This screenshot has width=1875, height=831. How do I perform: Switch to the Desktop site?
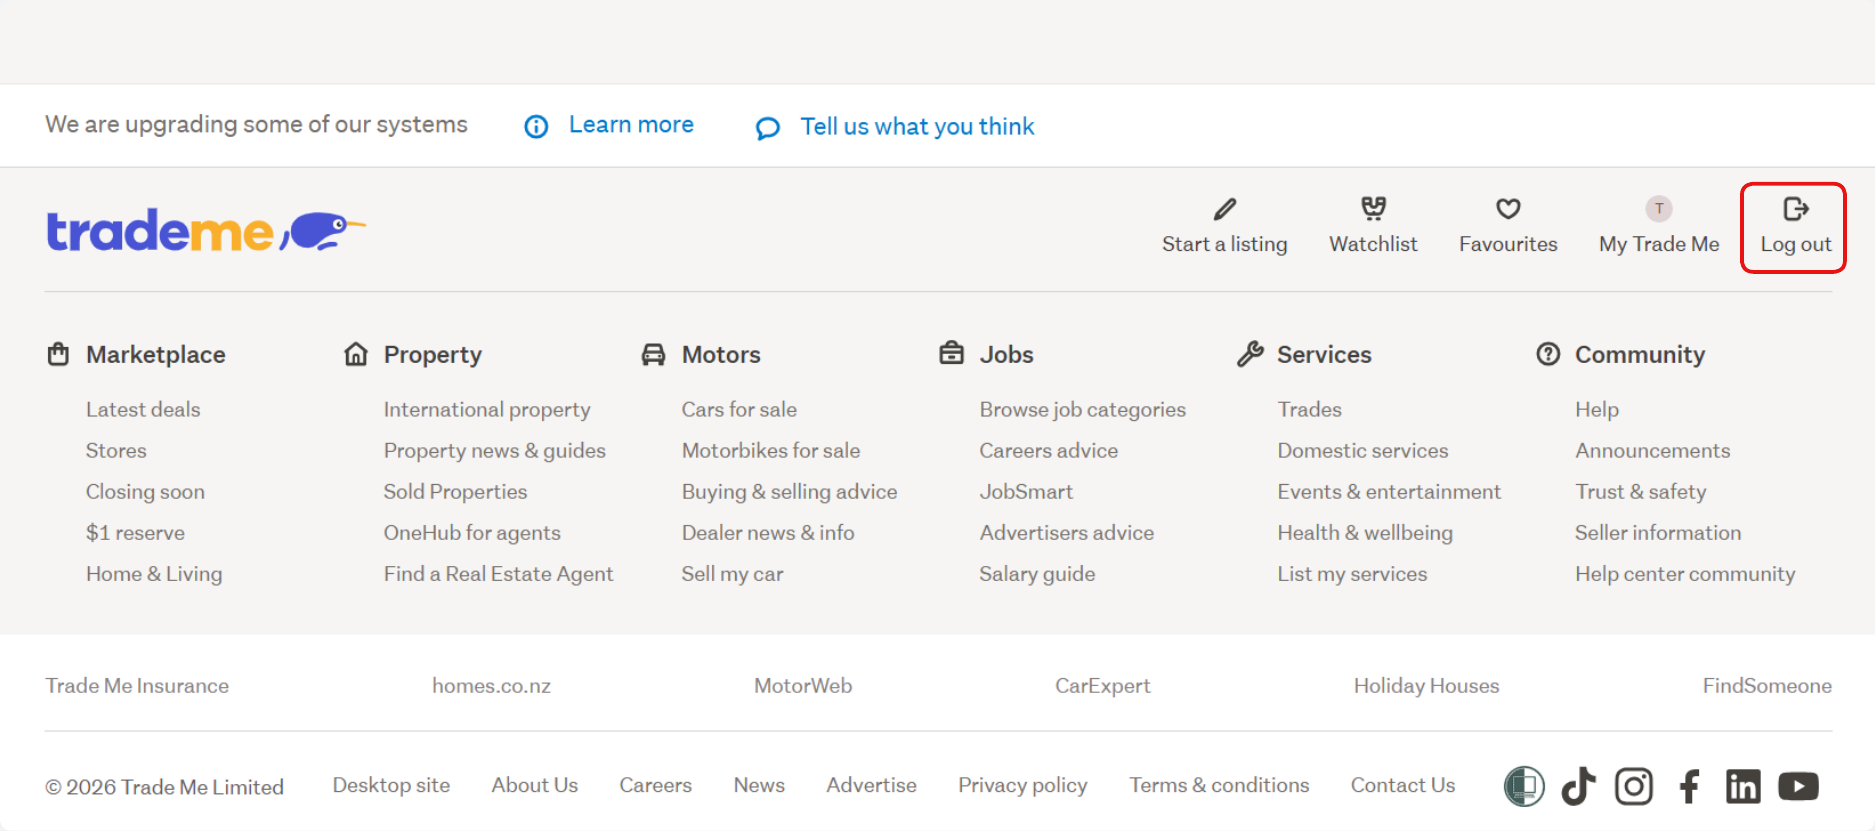(391, 786)
